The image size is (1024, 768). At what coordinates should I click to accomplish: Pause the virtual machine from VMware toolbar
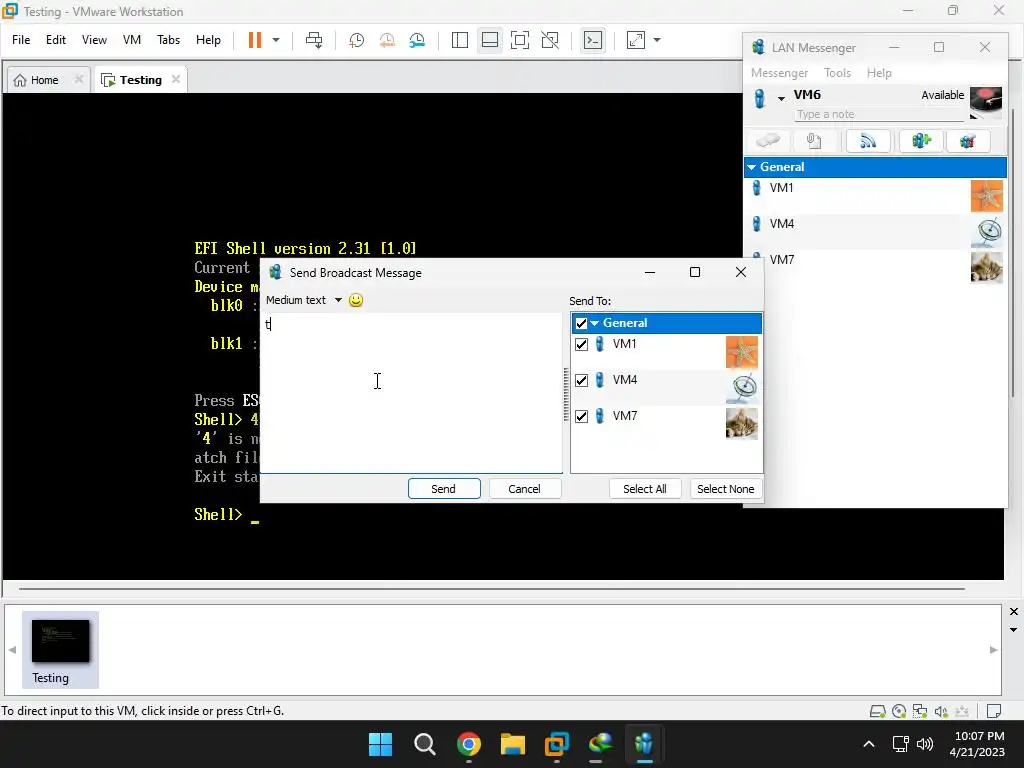pos(255,40)
